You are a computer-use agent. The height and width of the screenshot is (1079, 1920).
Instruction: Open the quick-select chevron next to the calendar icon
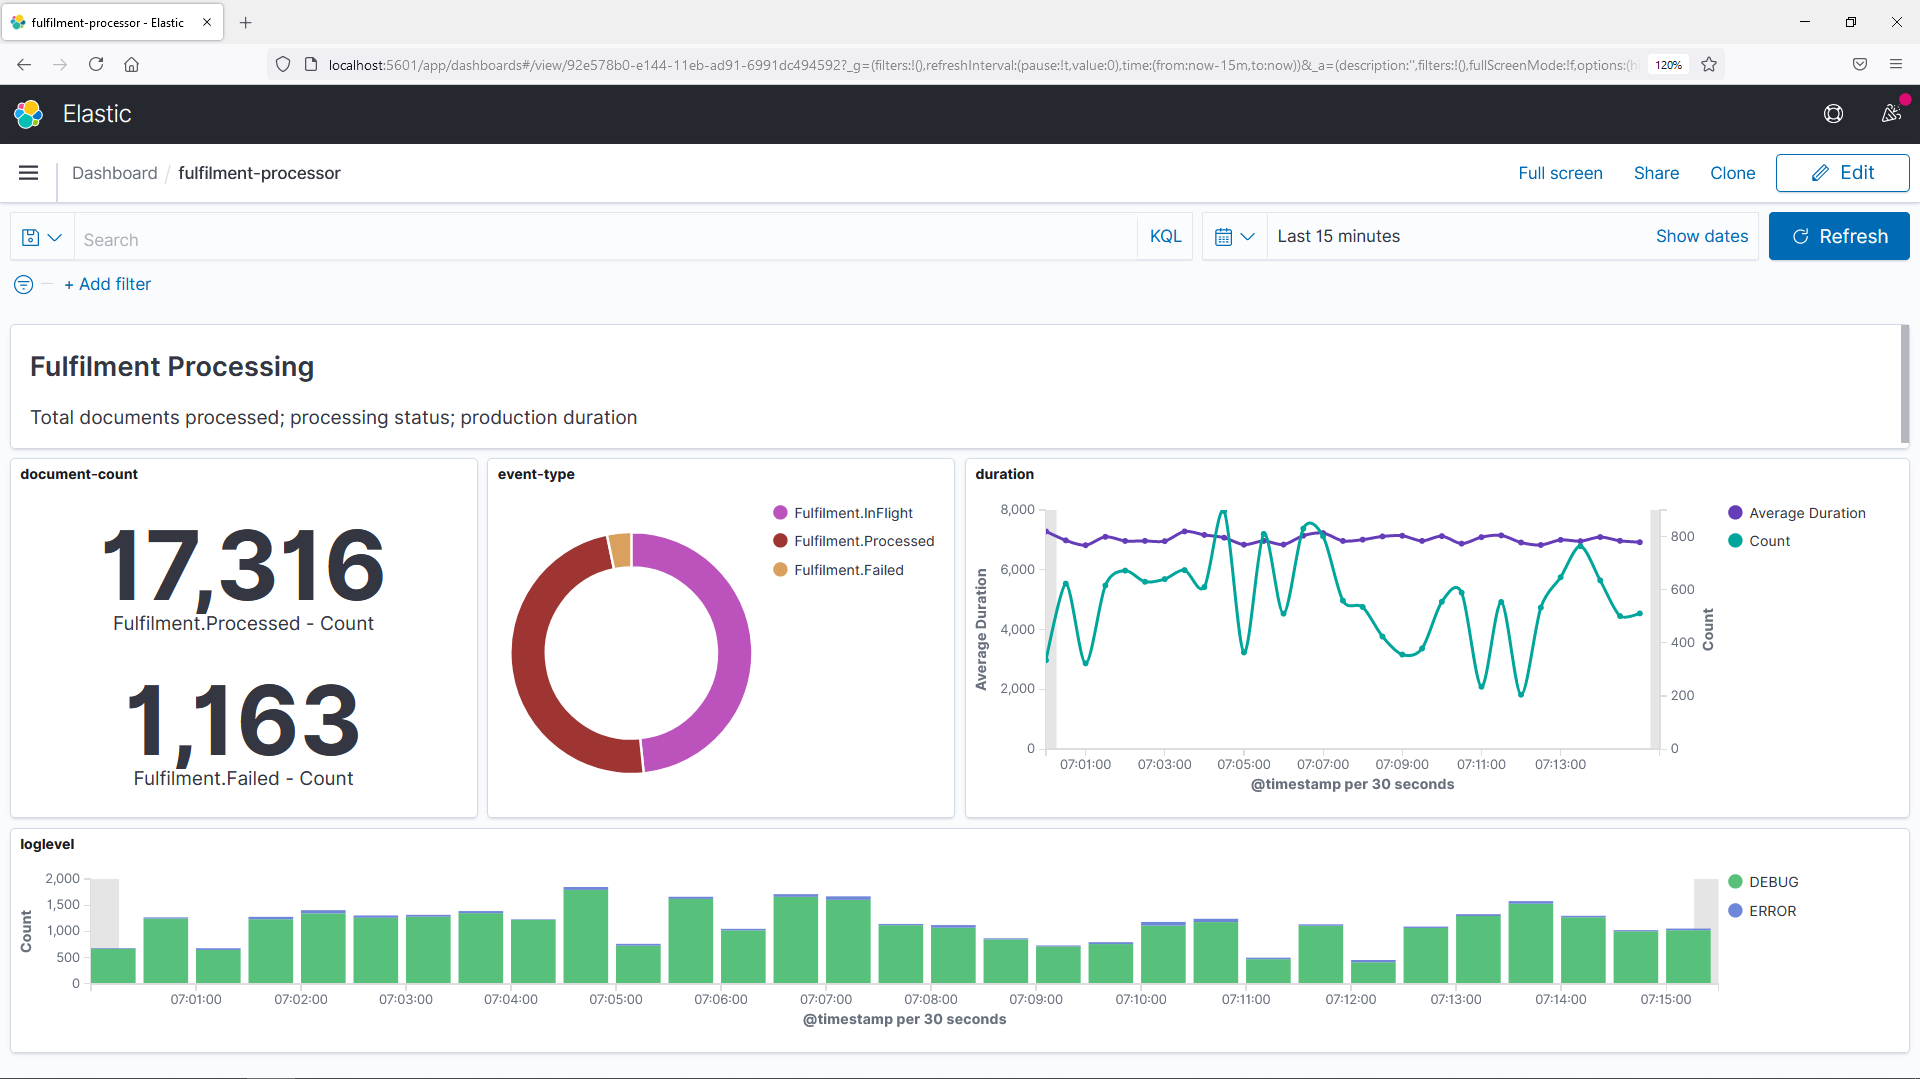coord(1248,236)
